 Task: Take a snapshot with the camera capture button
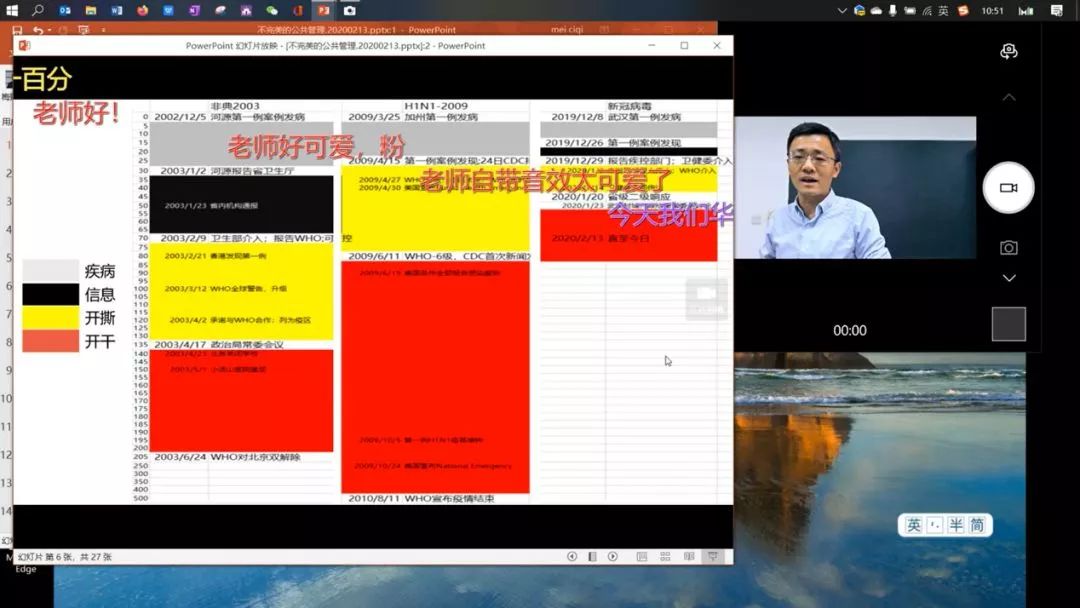tap(1007, 245)
